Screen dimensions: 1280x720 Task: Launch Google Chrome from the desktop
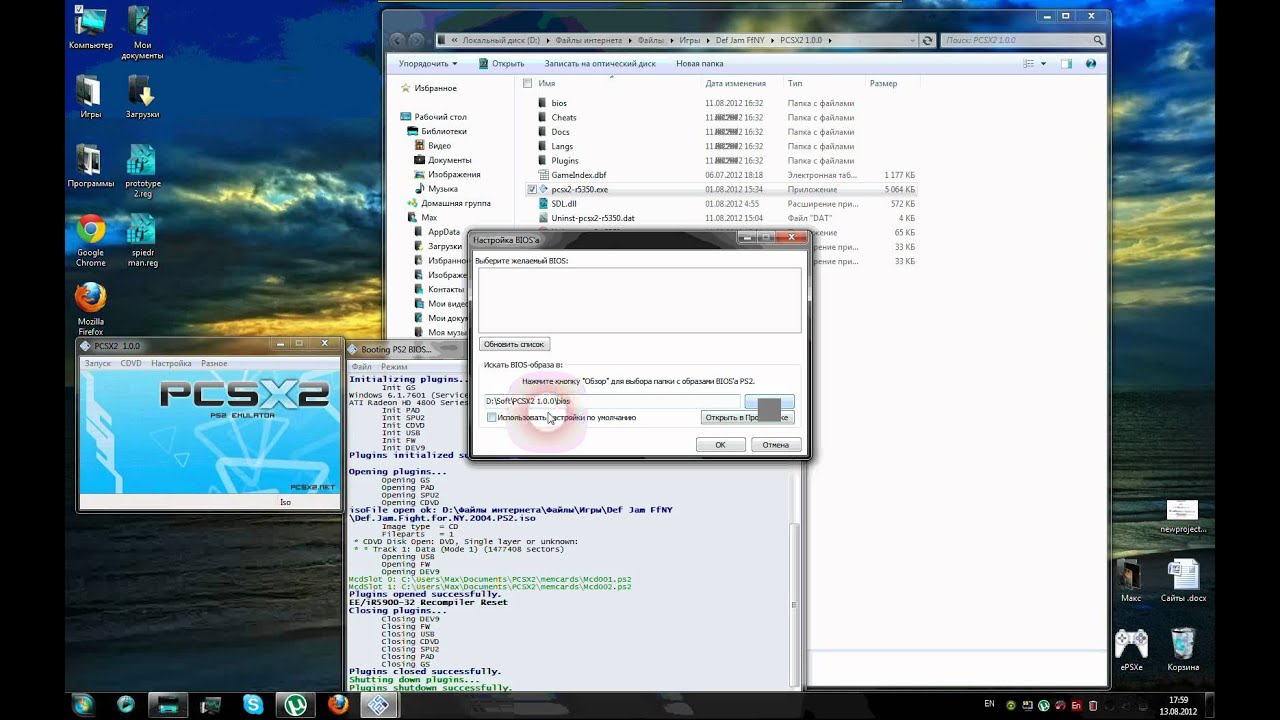pyautogui.click(x=90, y=241)
